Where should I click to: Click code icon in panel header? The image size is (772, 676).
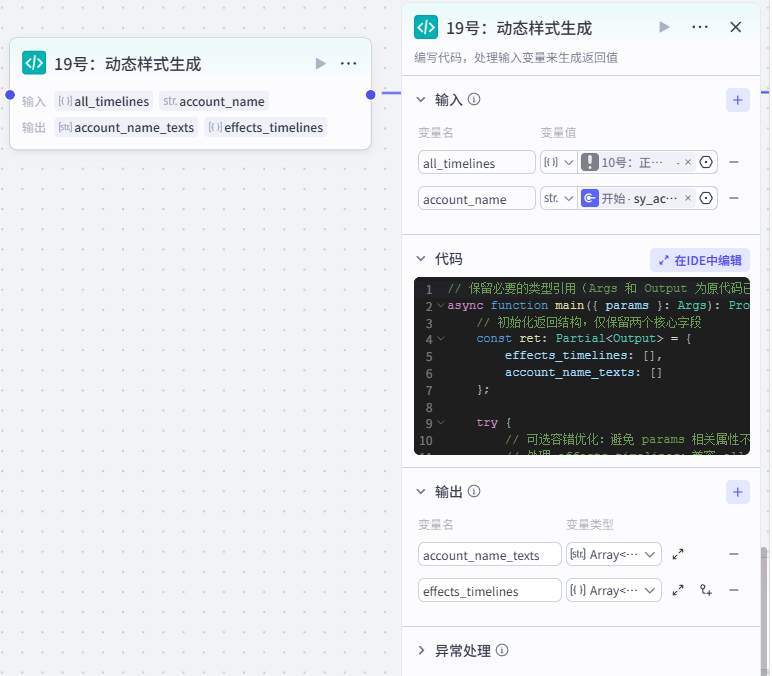[426, 27]
